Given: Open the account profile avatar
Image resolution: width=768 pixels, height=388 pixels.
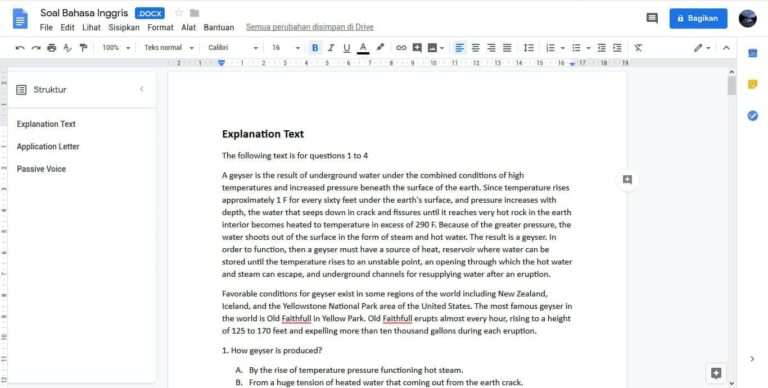Looking at the screenshot, I should (x=747, y=18).
